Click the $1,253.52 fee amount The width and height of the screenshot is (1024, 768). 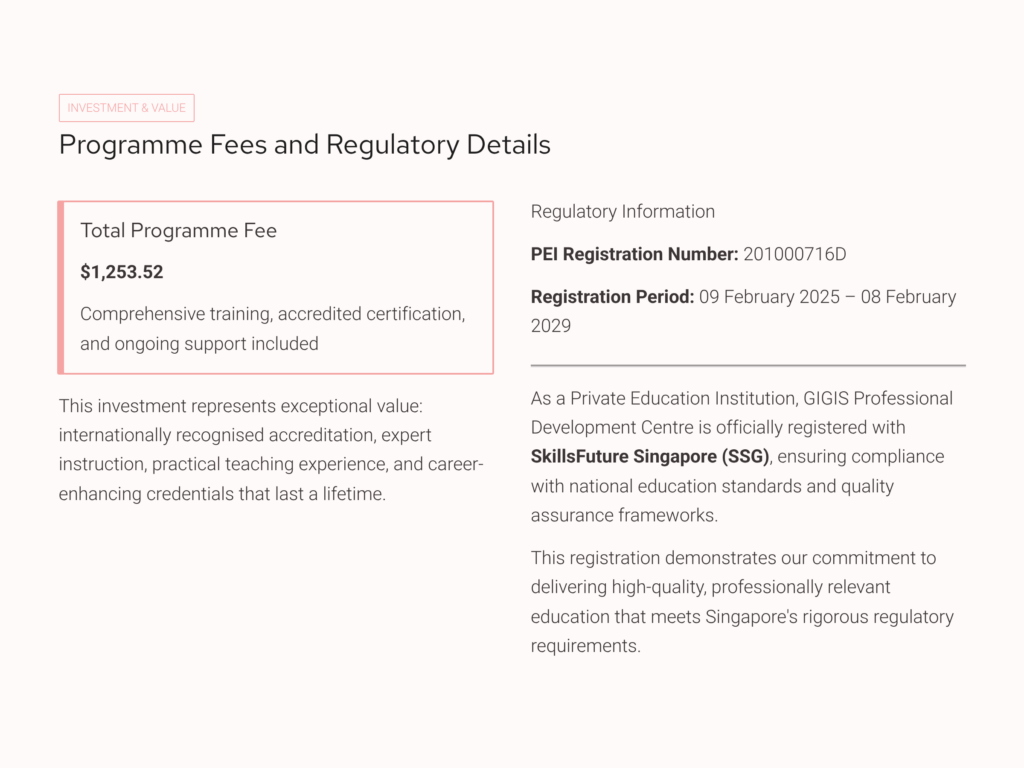121,272
